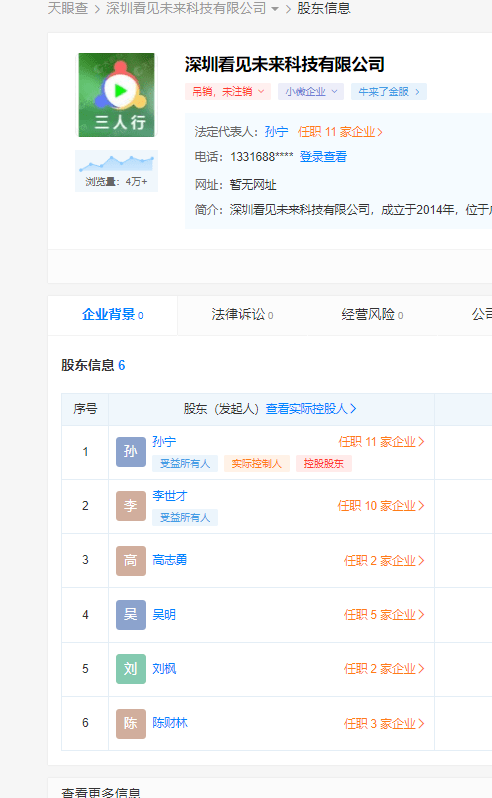Open shareholder 高志勇 link
Screen dimensions: 492x798
(169, 560)
